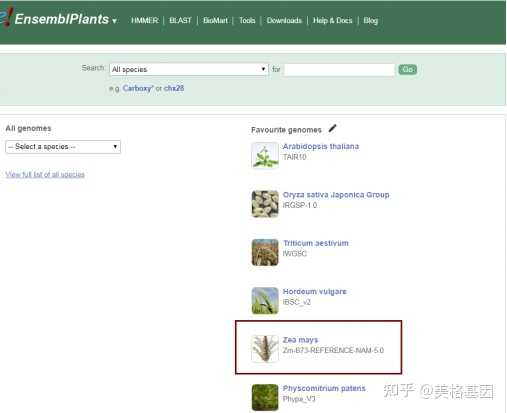This screenshot has width=507, height=413.
Task: Open the BioMart menu item
Action: tap(215, 21)
